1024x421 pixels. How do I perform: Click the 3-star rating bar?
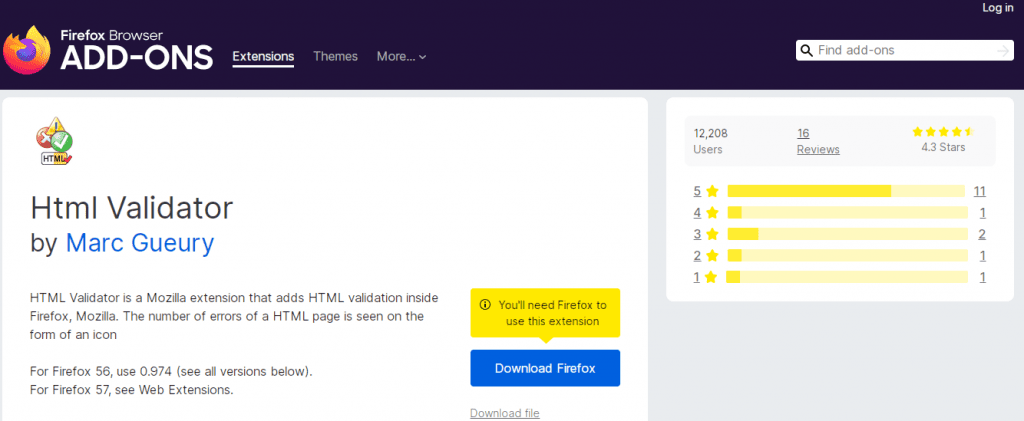click(848, 234)
